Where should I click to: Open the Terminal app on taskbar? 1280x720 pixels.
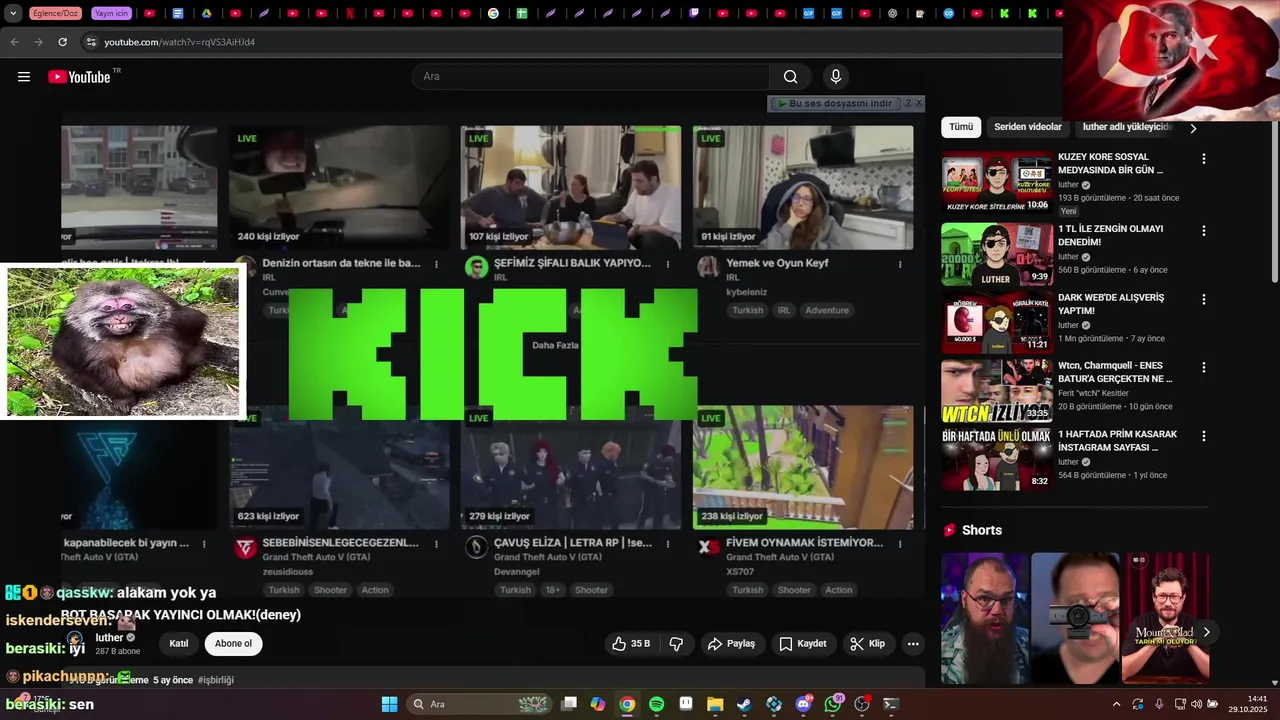pyautogui.click(x=891, y=704)
